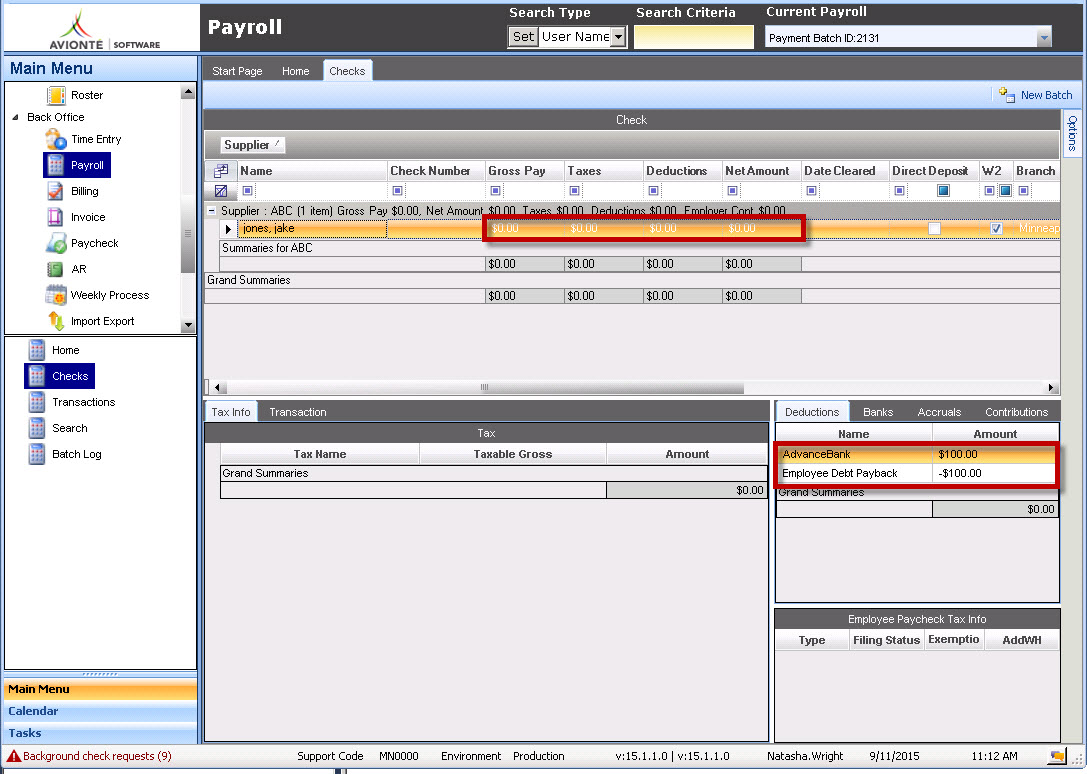
Task: Toggle W2 checkbox for jones, jake
Action: 996,228
